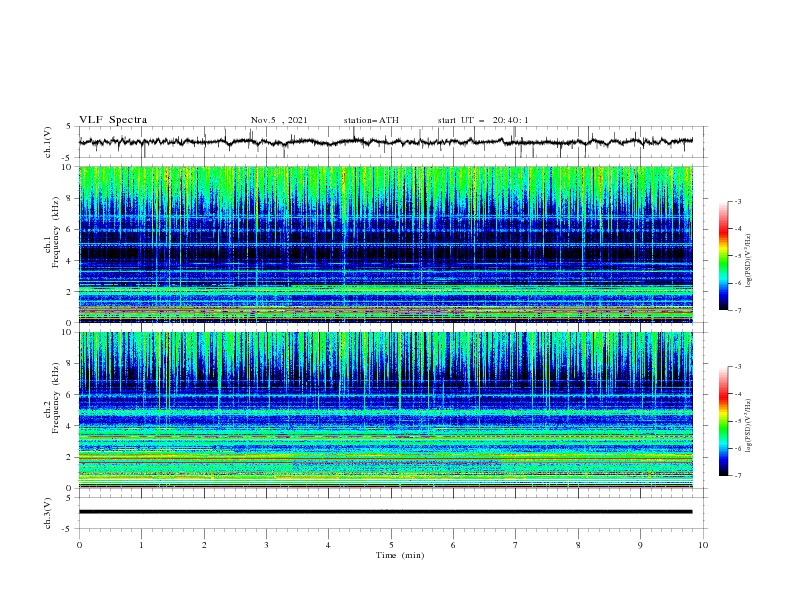The image size is (792, 612).
Task: Click the 'start UT = 20:40: 1' label
Action: pyautogui.click(x=483, y=120)
